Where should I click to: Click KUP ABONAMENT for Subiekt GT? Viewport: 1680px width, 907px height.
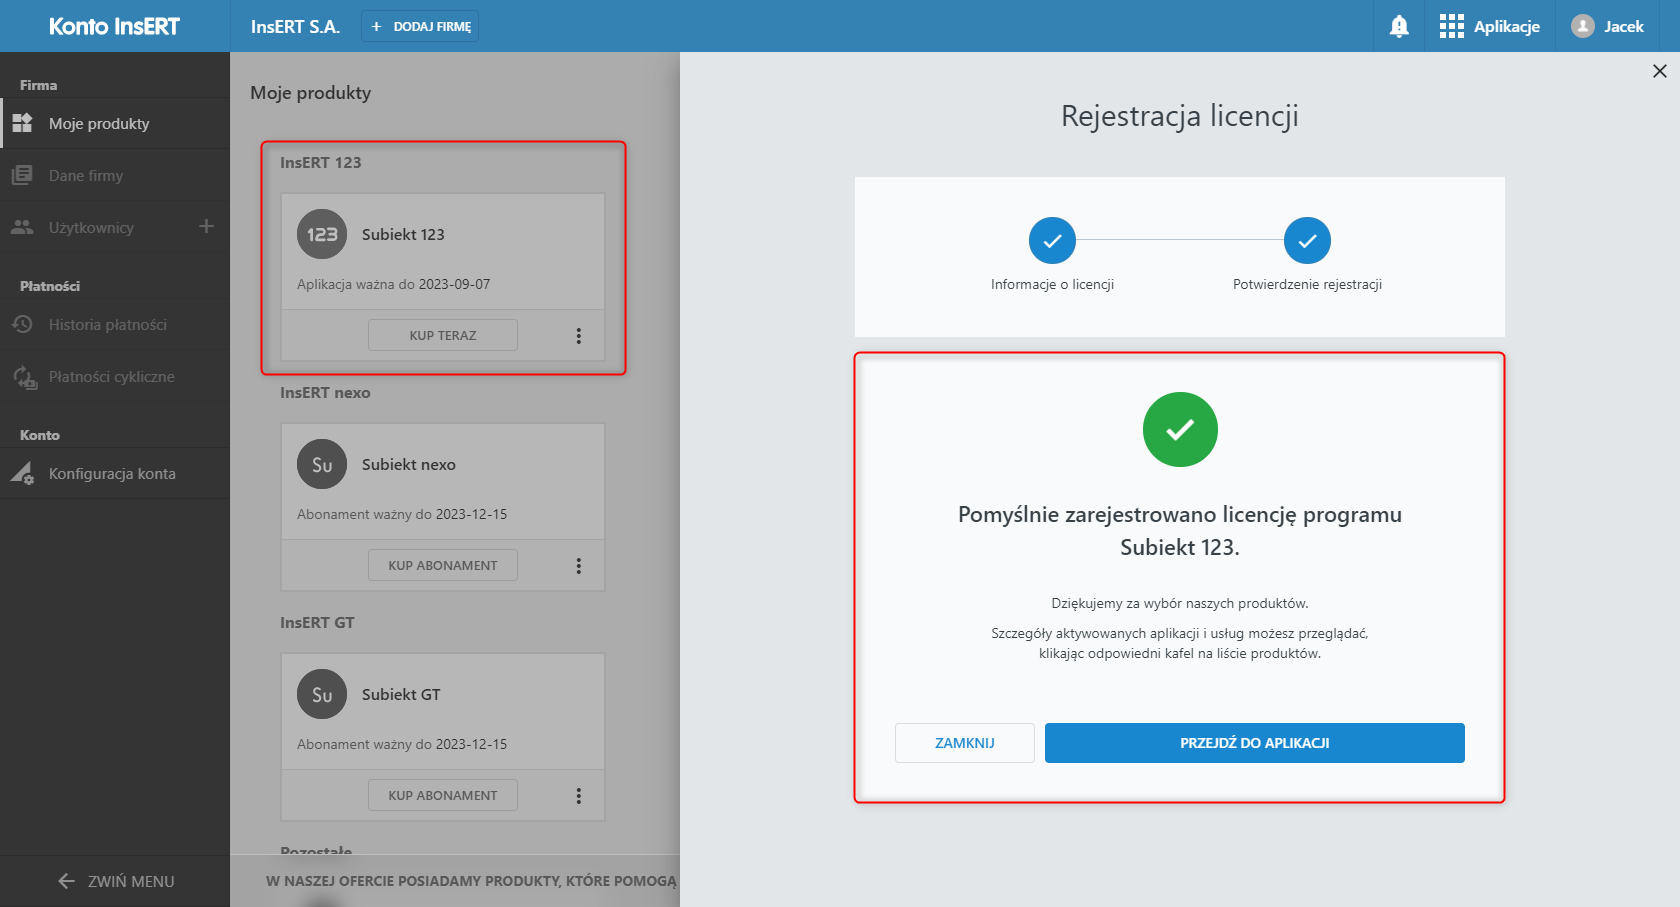(443, 795)
